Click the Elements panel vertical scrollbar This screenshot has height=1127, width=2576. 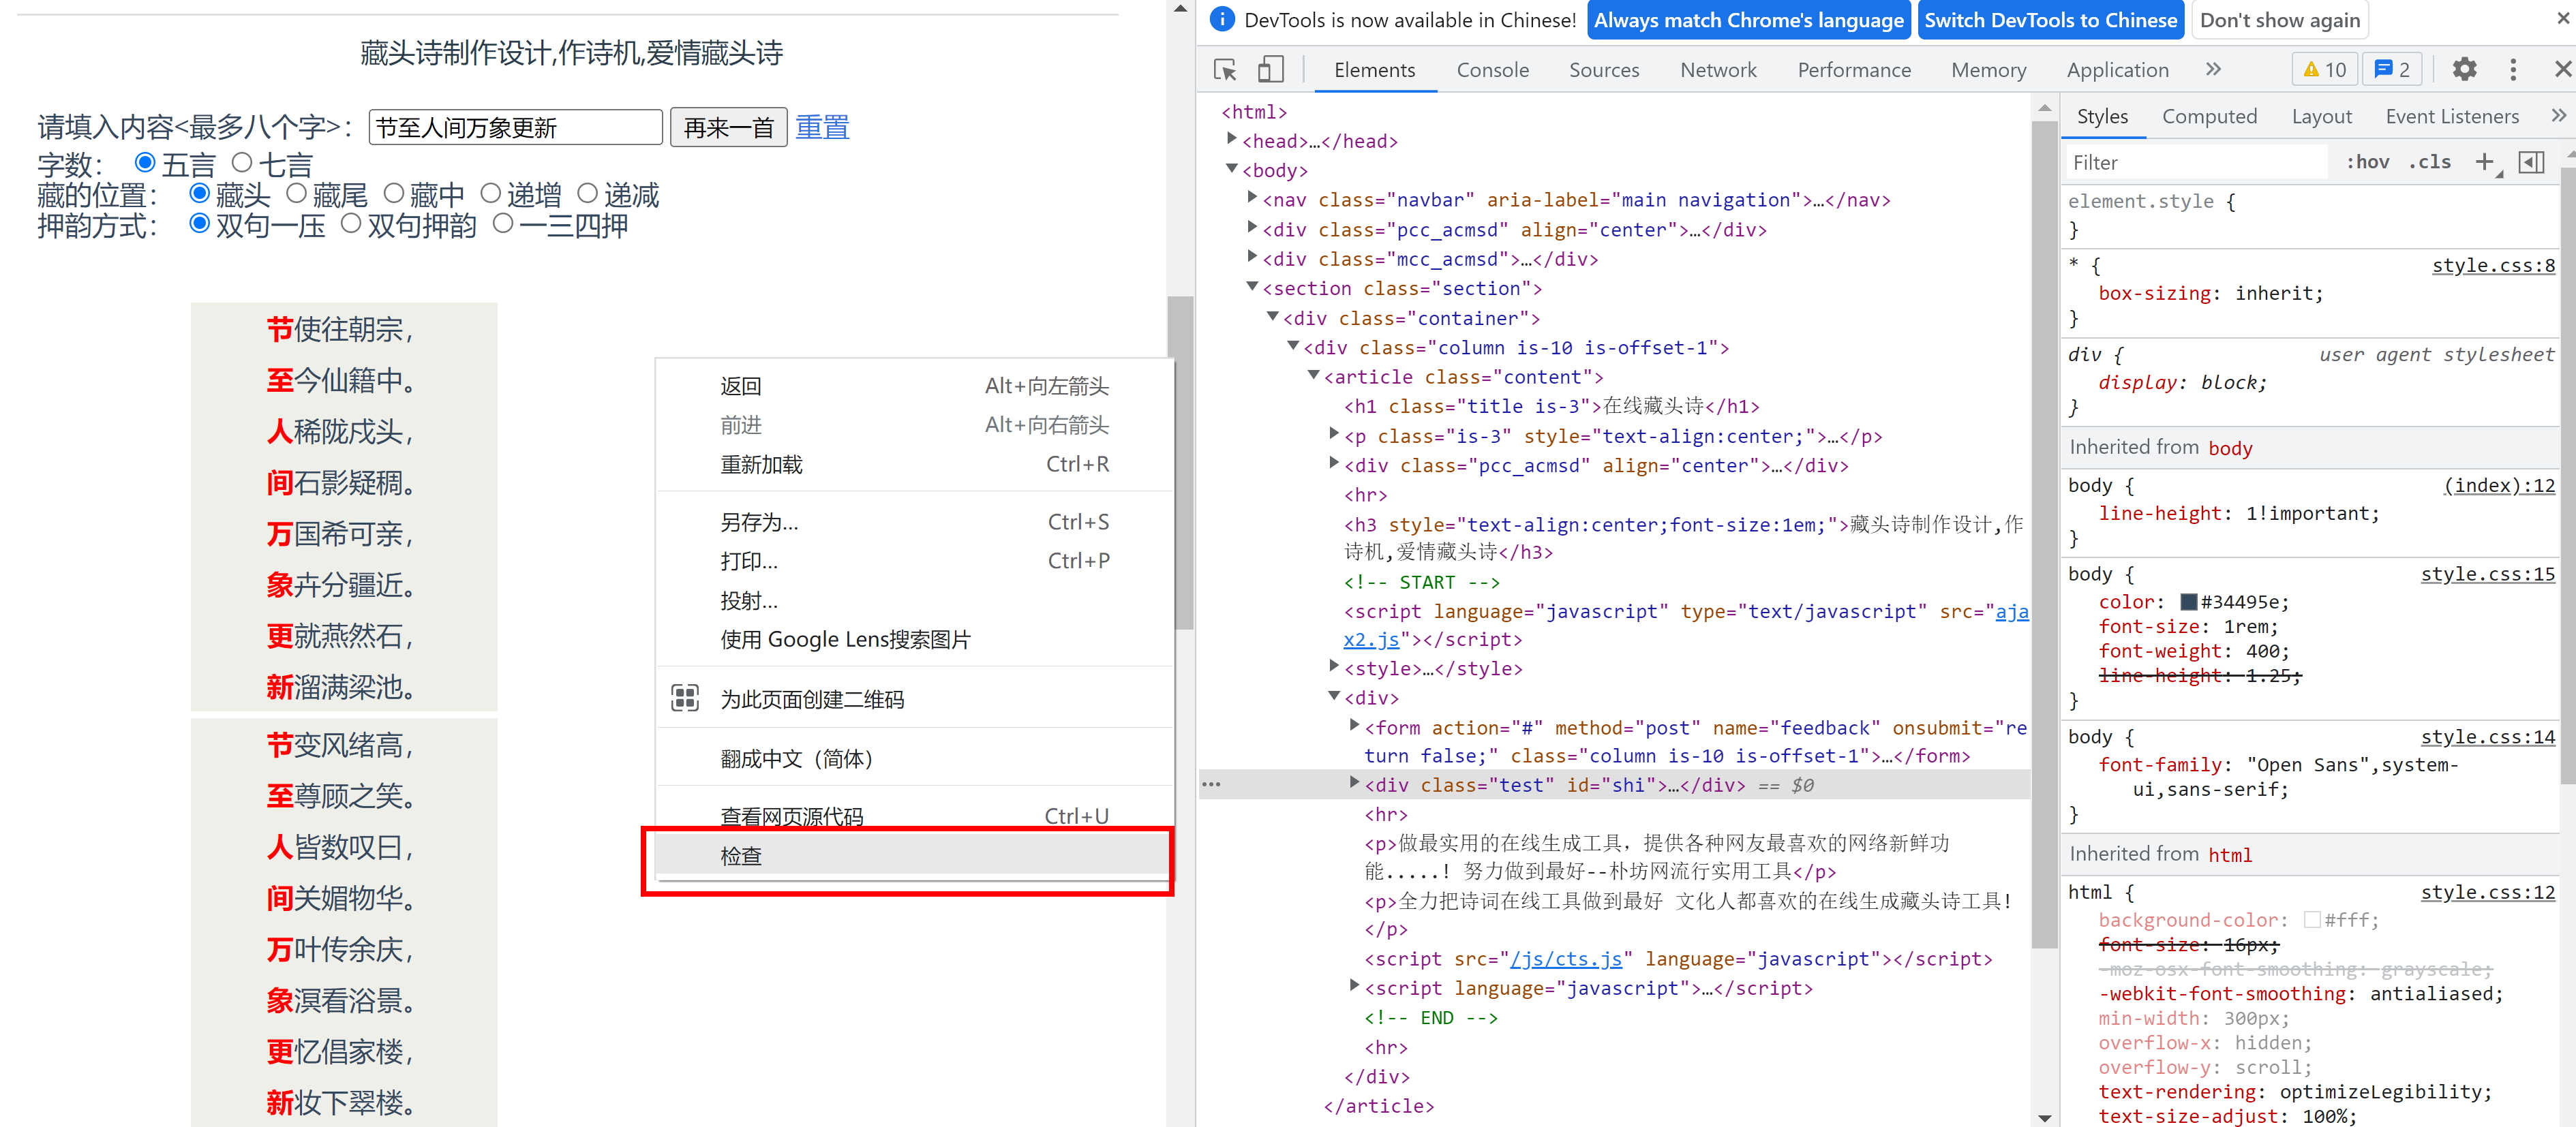2044,535
